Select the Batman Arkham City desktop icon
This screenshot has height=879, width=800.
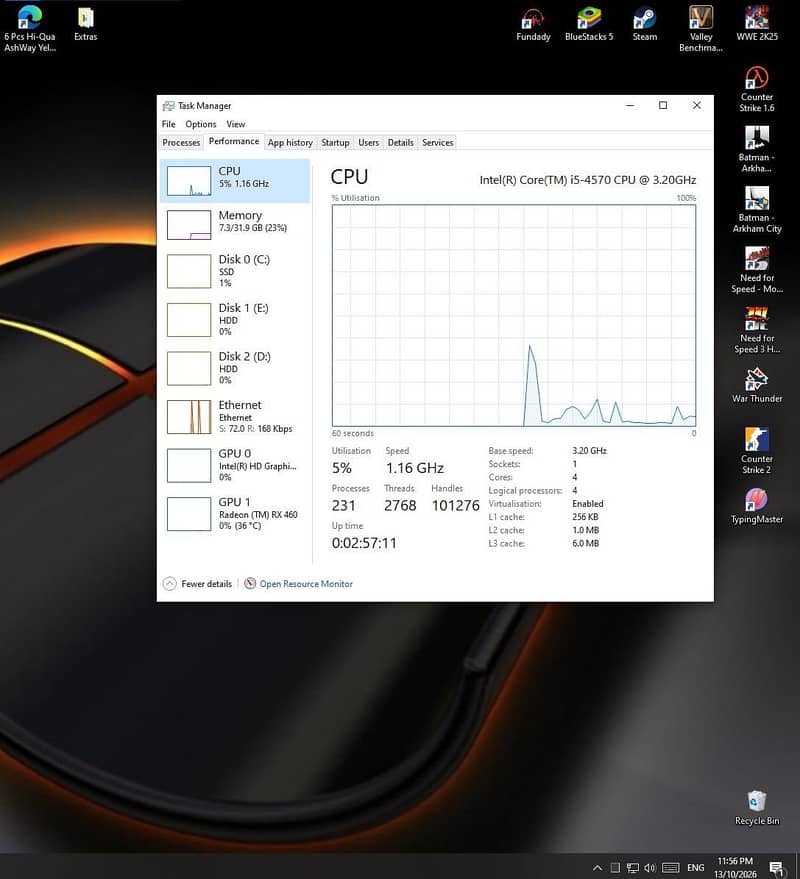757,210
